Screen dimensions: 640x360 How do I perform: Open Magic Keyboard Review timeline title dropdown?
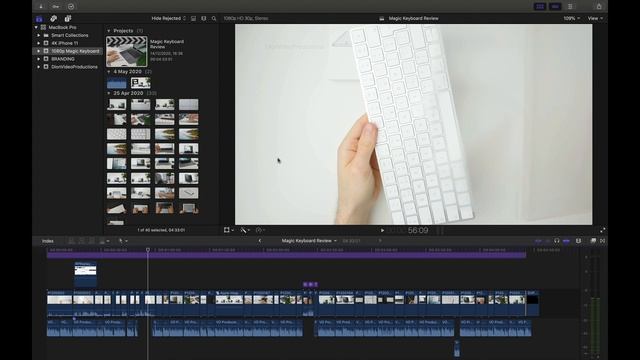309,241
